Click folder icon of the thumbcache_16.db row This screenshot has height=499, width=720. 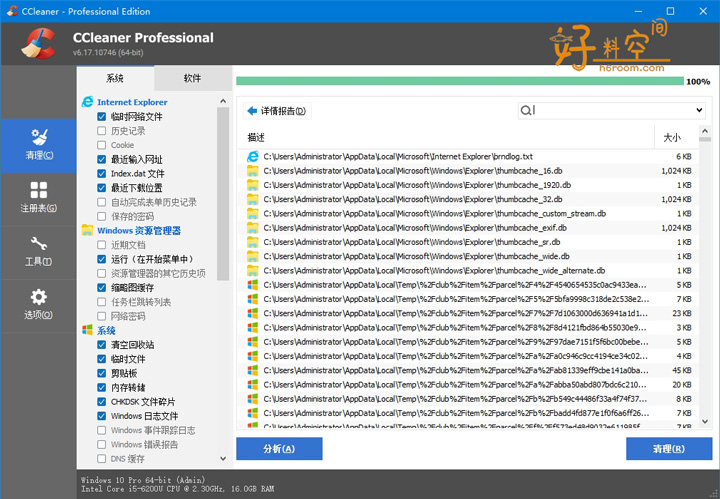pos(253,171)
